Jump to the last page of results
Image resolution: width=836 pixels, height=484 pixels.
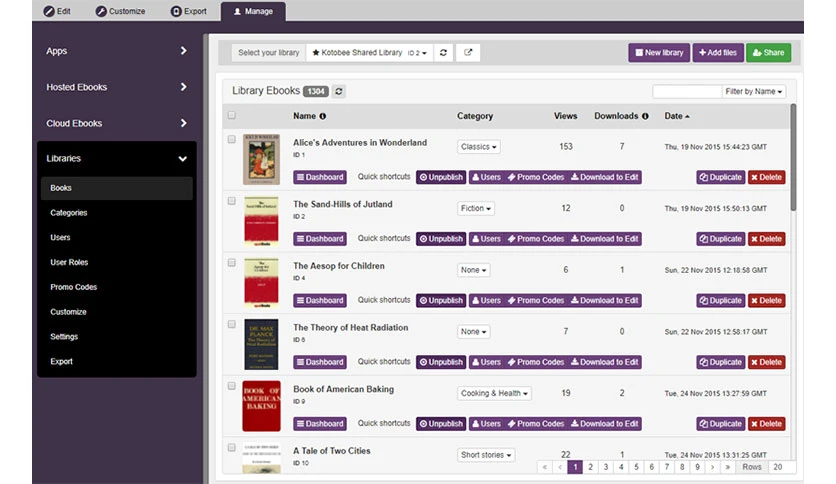728,467
